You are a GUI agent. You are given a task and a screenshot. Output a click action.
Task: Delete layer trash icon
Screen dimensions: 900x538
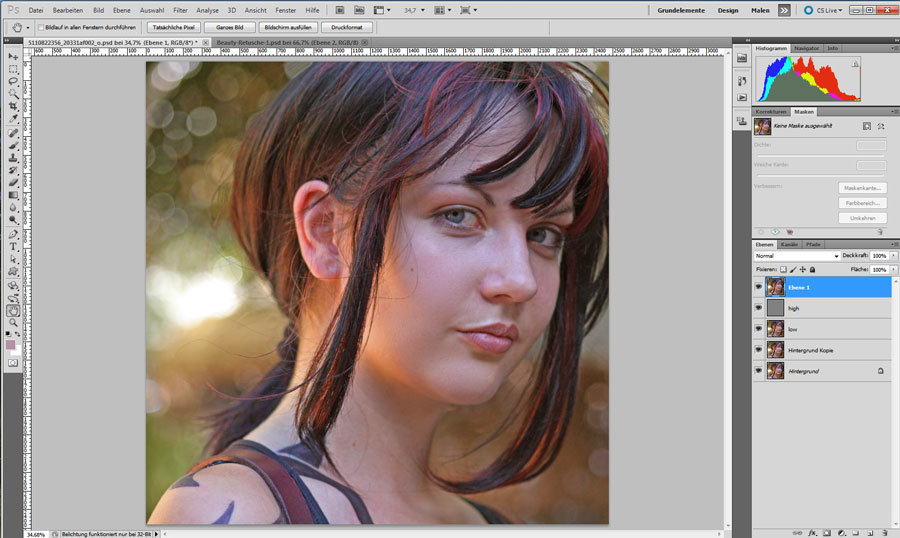coord(885,533)
